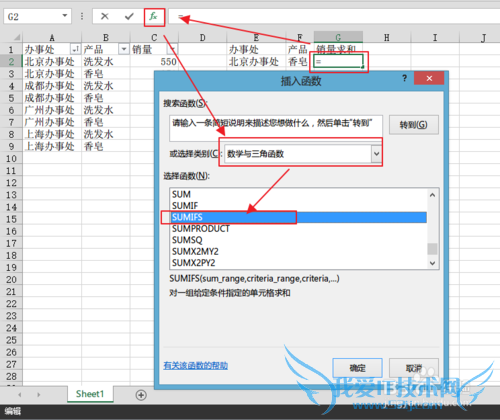Add a new sheet with the plus icon
This screenshot has height=420, width=500.
pos(141,395)
